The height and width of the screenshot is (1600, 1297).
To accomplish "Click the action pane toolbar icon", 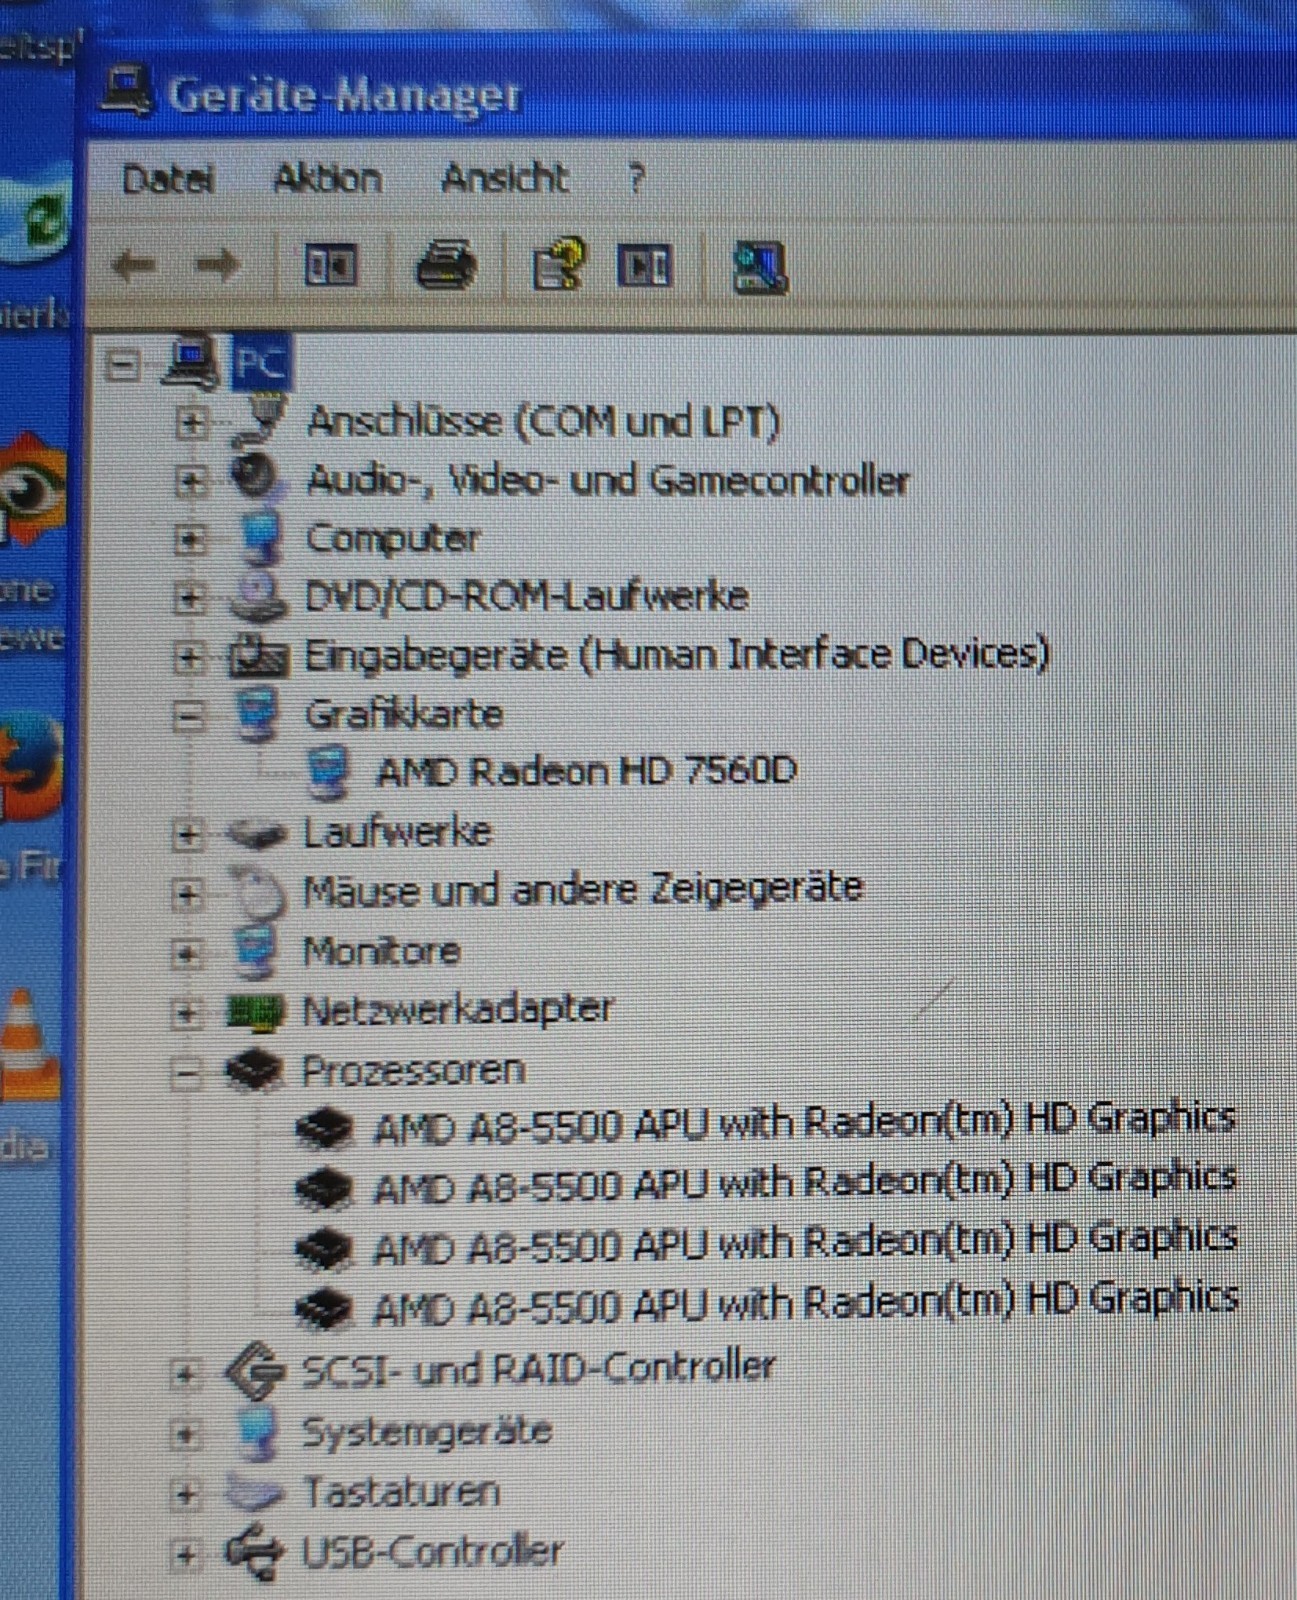I will (644, 266).
